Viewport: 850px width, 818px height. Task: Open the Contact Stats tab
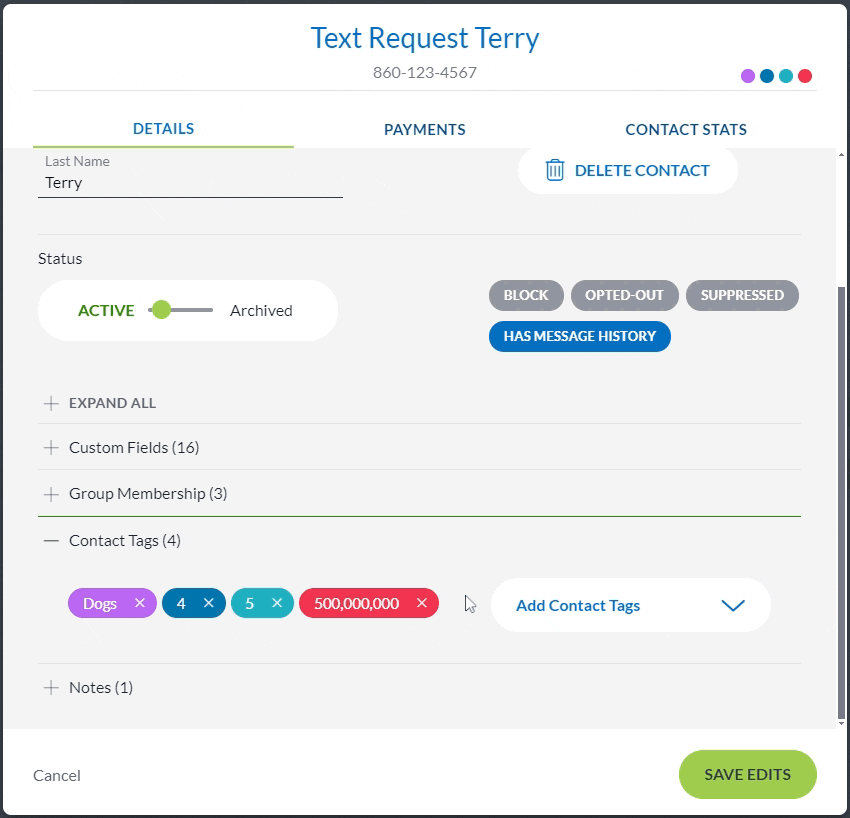(x=686, y=129)
